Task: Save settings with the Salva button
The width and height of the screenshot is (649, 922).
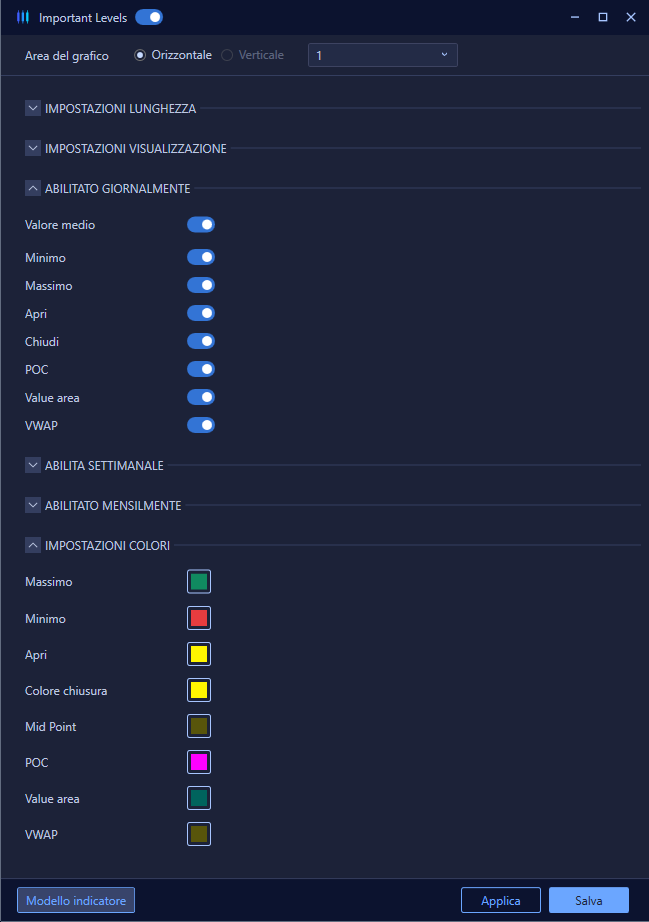Action: [x=589, y=900]
